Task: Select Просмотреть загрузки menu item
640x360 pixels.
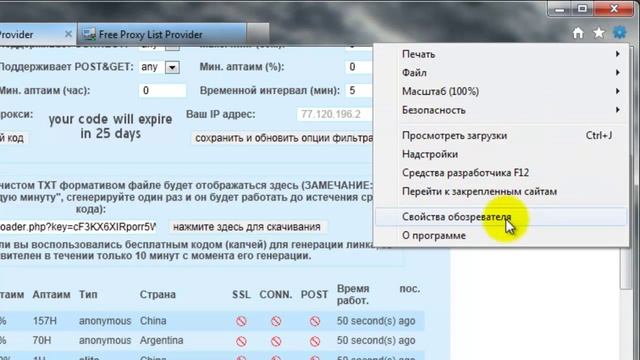Action: click(501, 136)
